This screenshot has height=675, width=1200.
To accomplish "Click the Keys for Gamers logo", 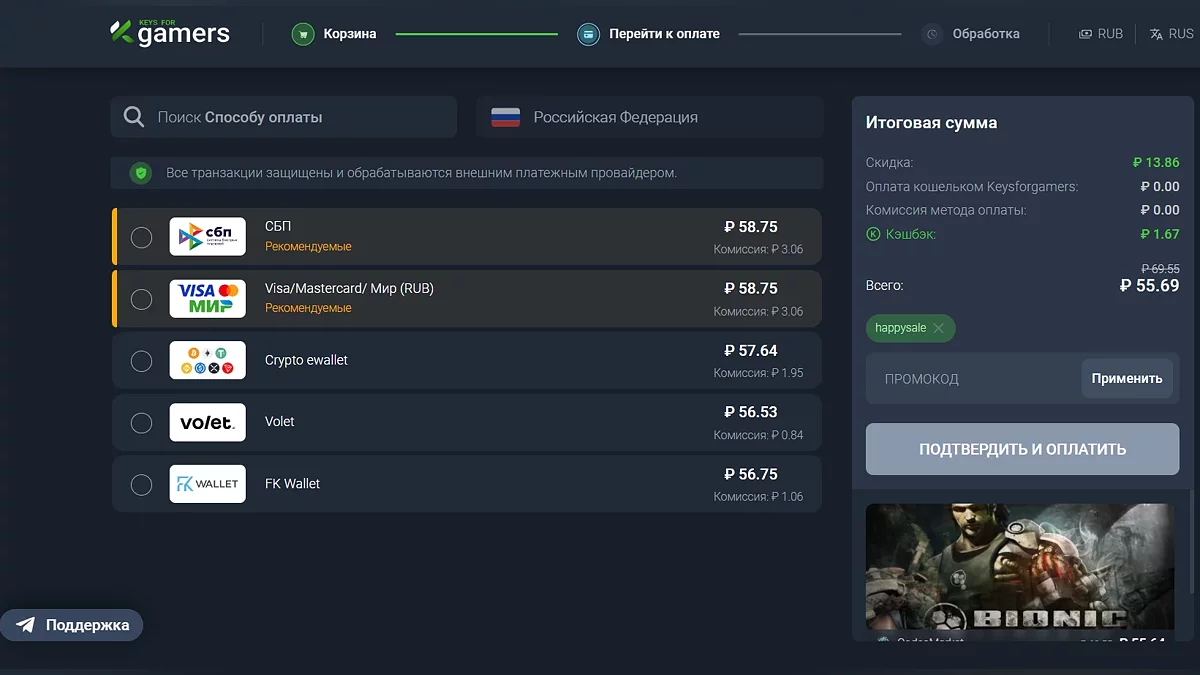I will tap(170, 33).
